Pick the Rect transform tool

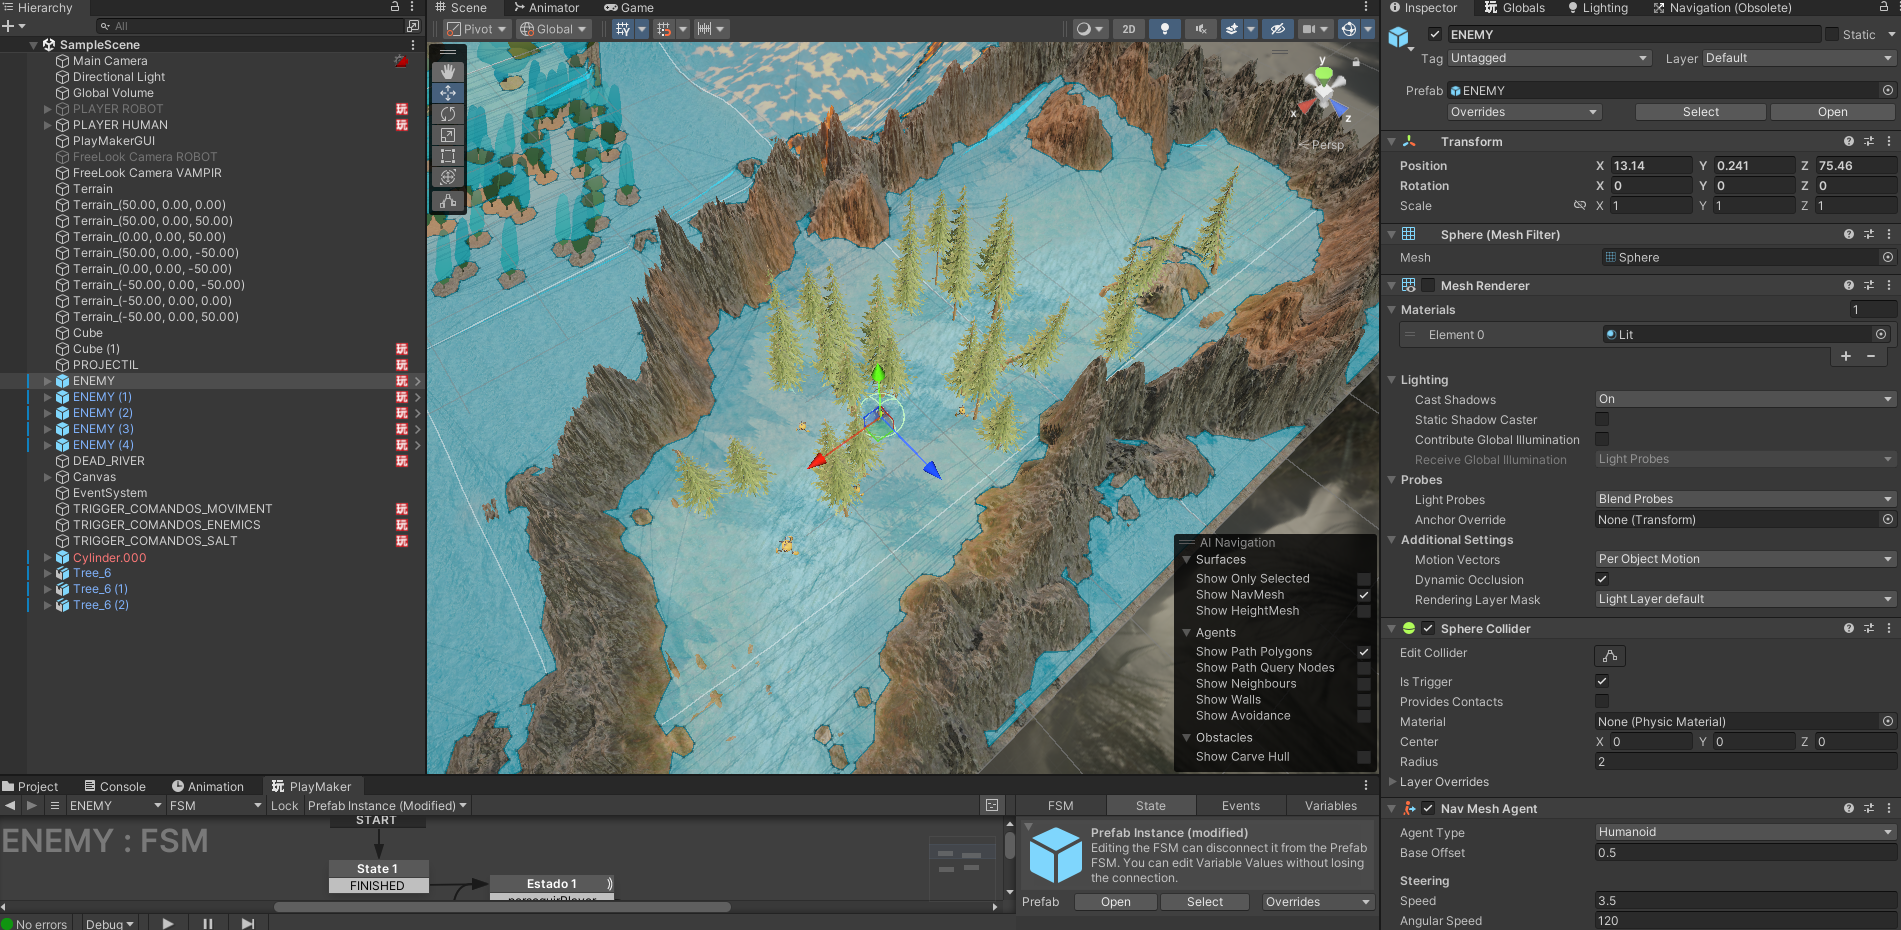(448, 156)
